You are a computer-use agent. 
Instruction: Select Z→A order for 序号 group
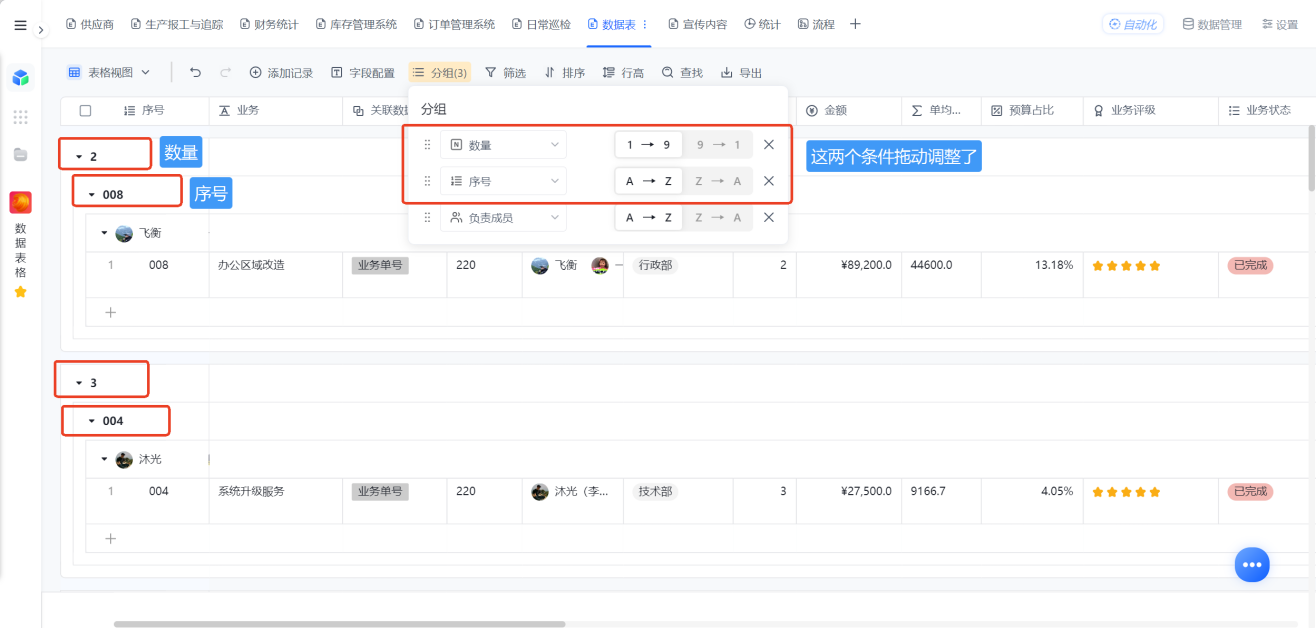(718, 181)
